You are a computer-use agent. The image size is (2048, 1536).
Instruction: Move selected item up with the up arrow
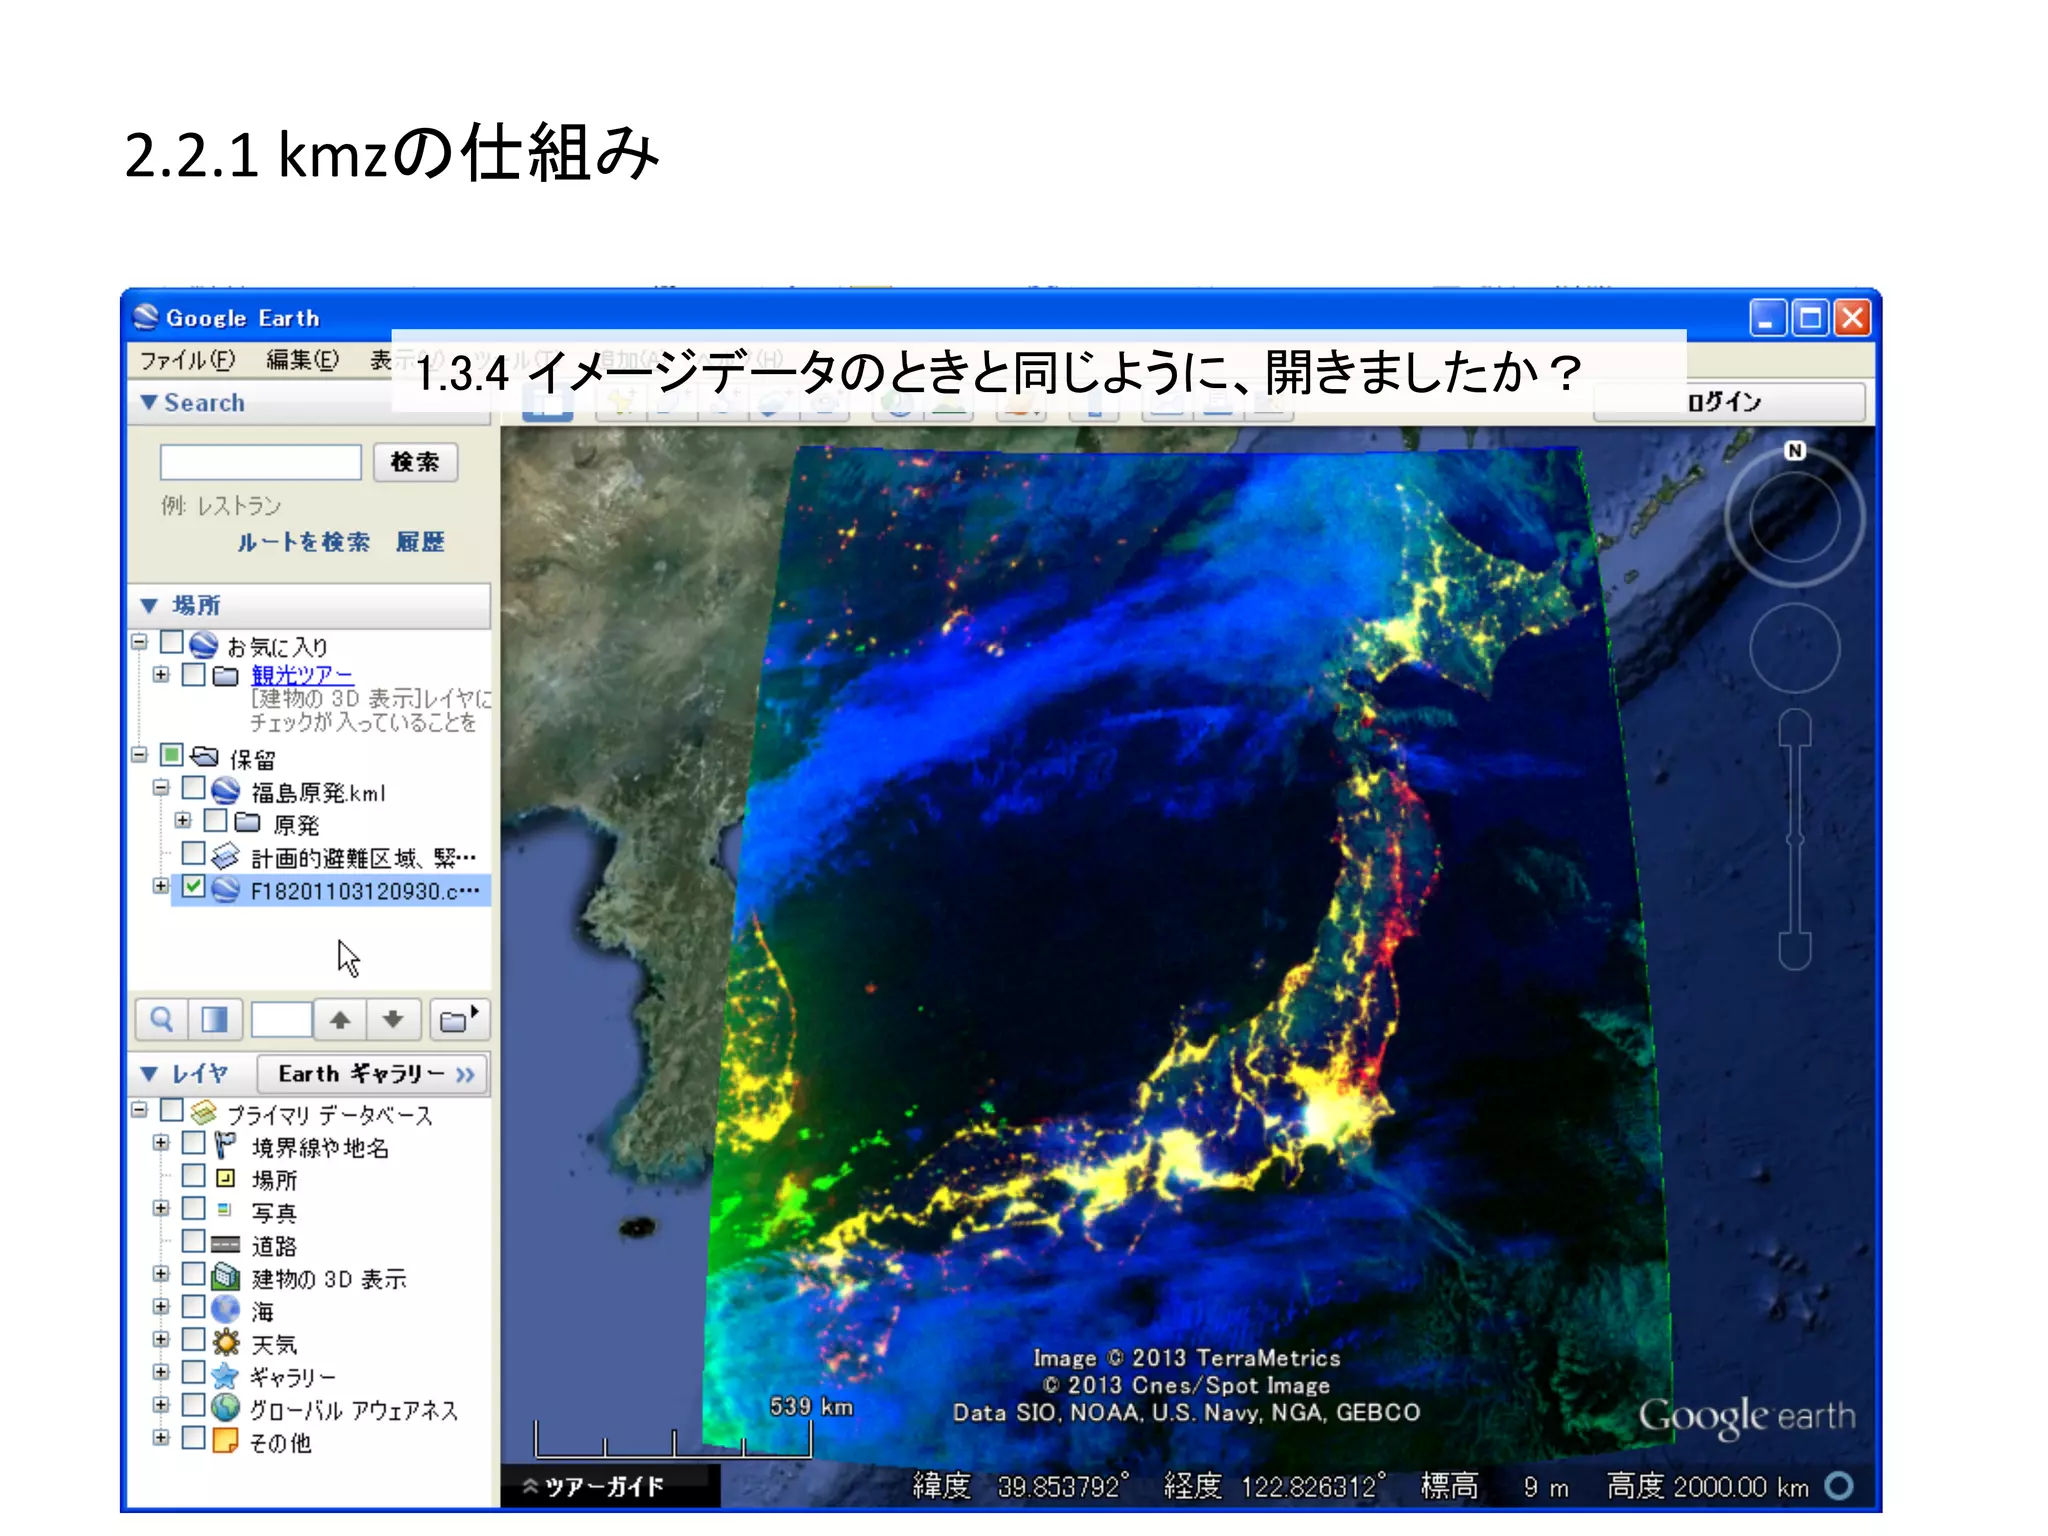pyautogui.click(x=340, y=1020)
